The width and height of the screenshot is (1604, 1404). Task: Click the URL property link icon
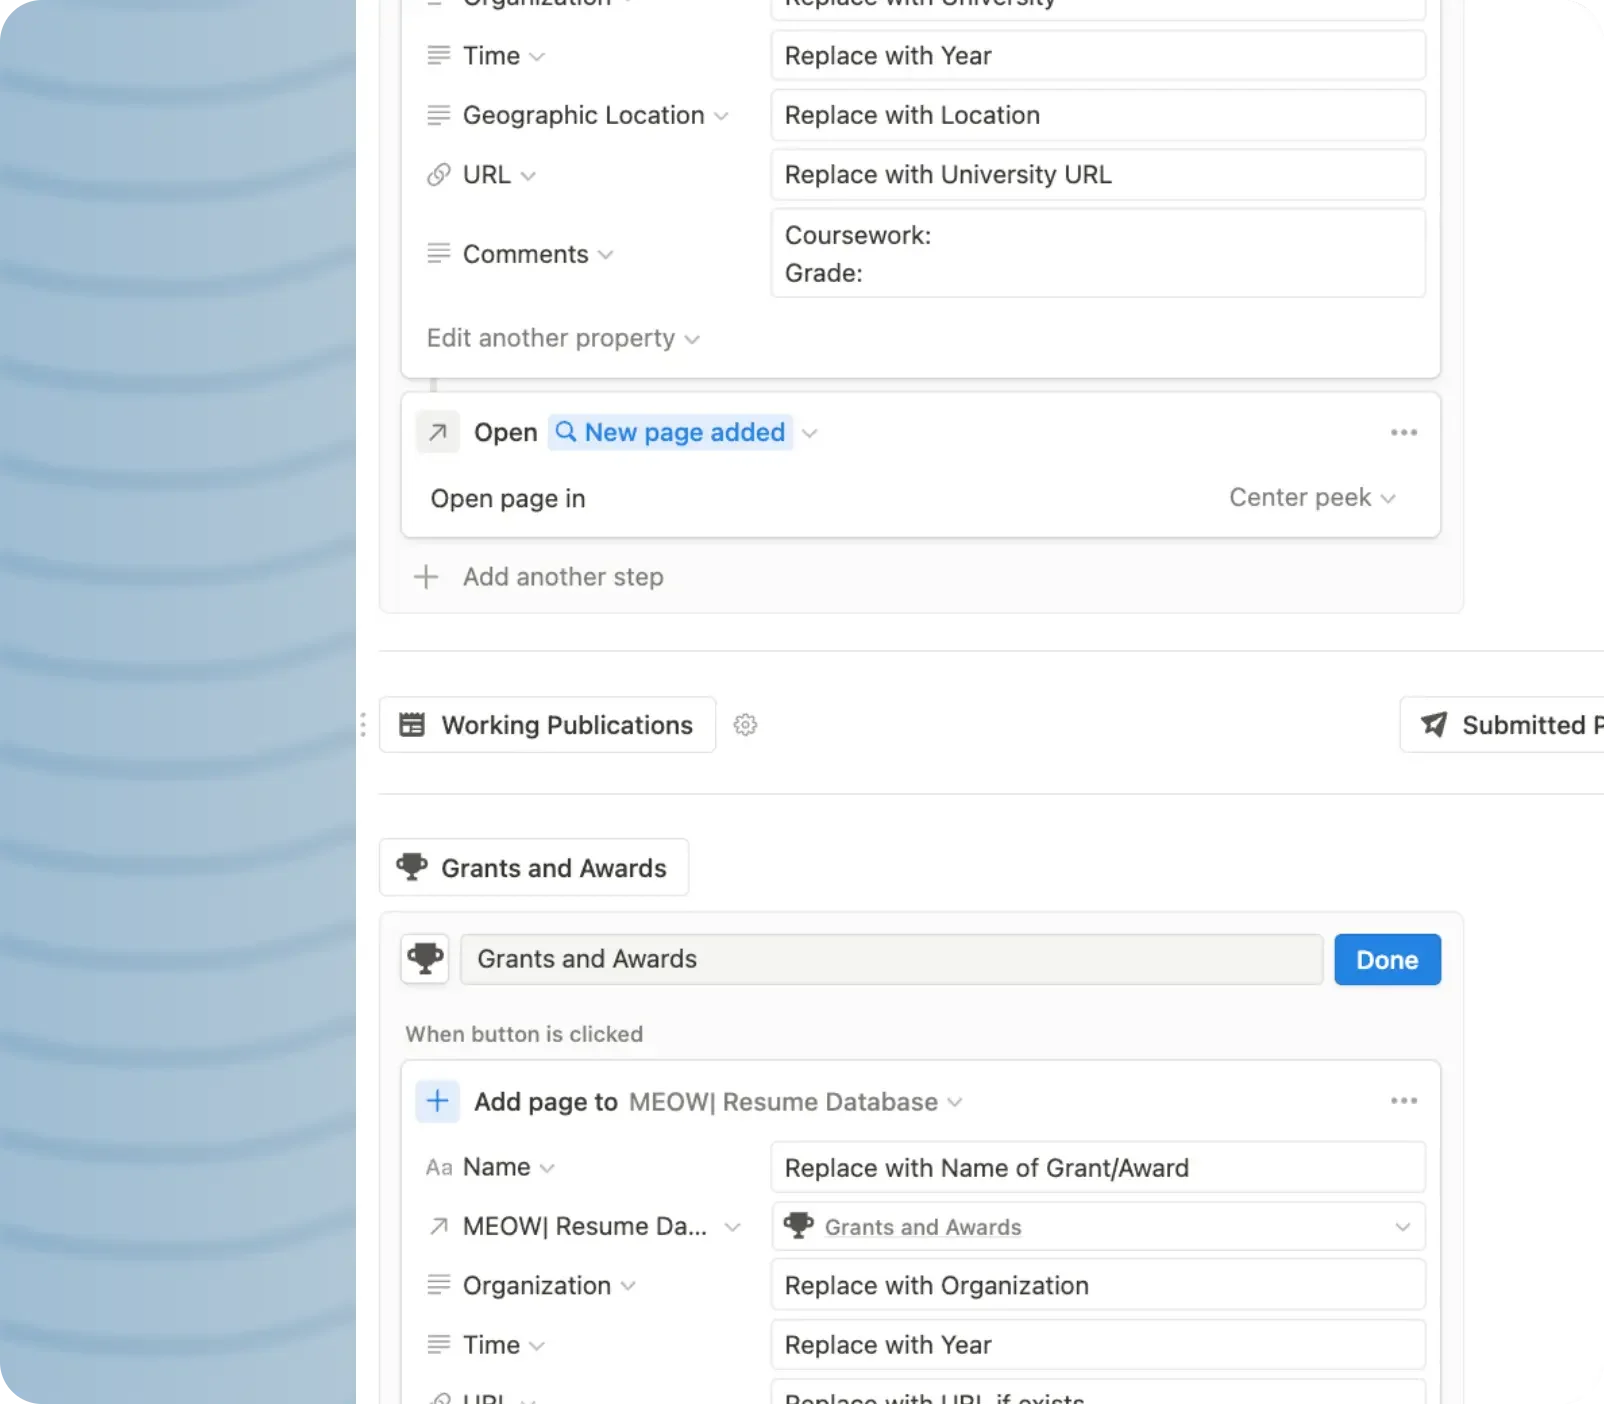coord(438,174)
